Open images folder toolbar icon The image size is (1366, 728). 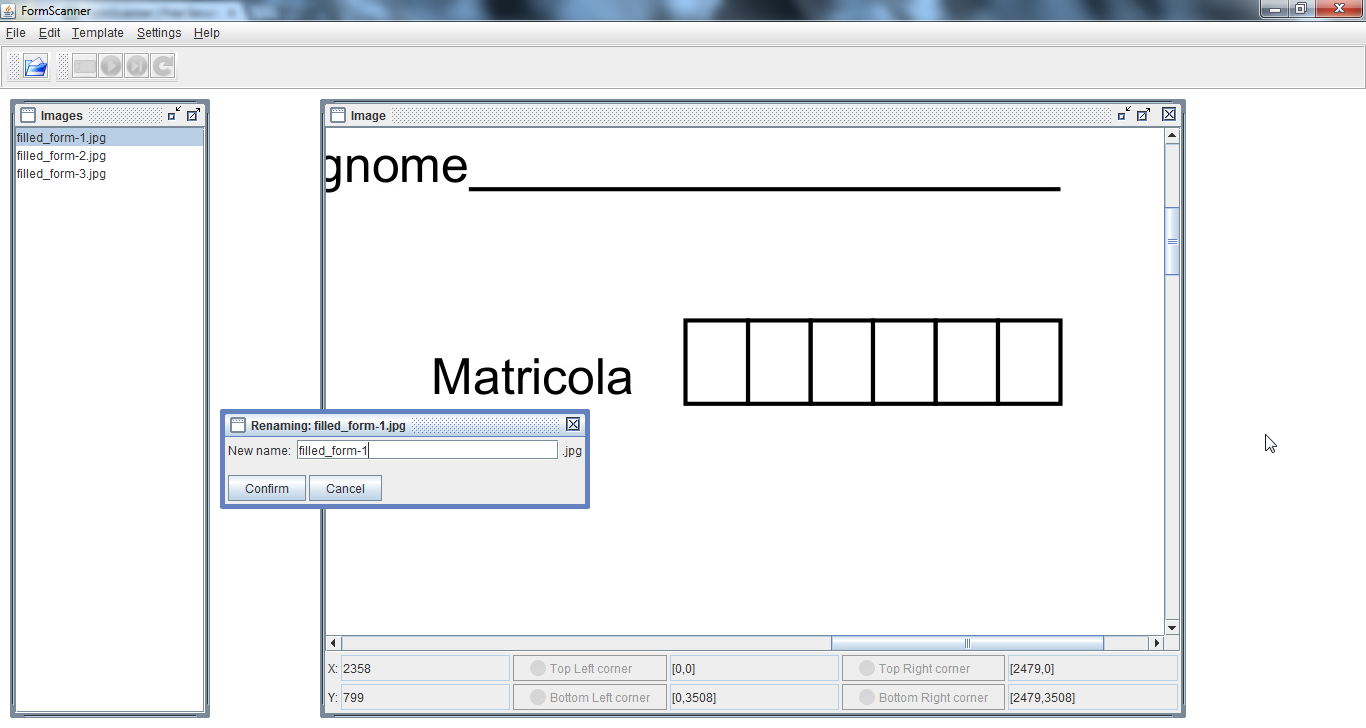(36, 67)
